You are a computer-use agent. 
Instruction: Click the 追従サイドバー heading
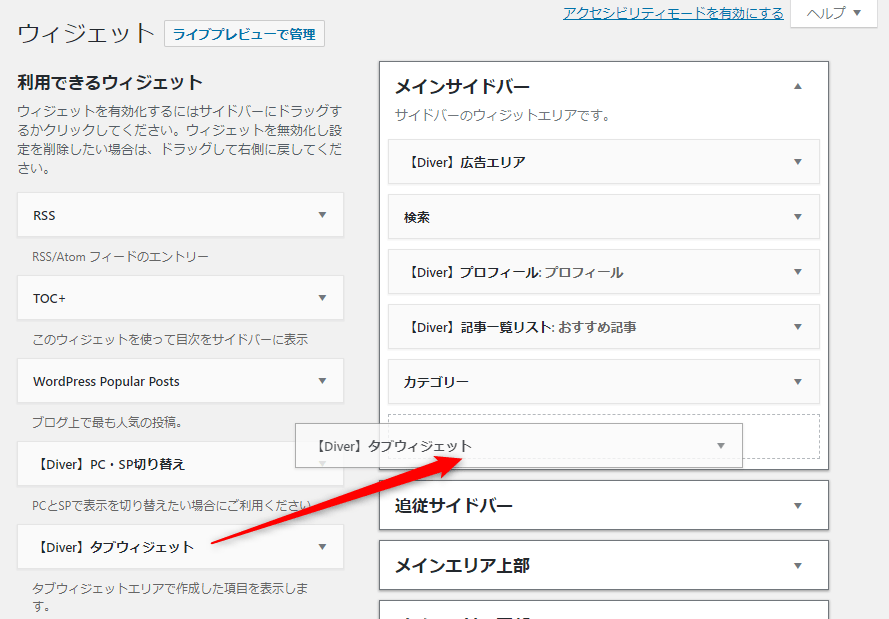454,506
